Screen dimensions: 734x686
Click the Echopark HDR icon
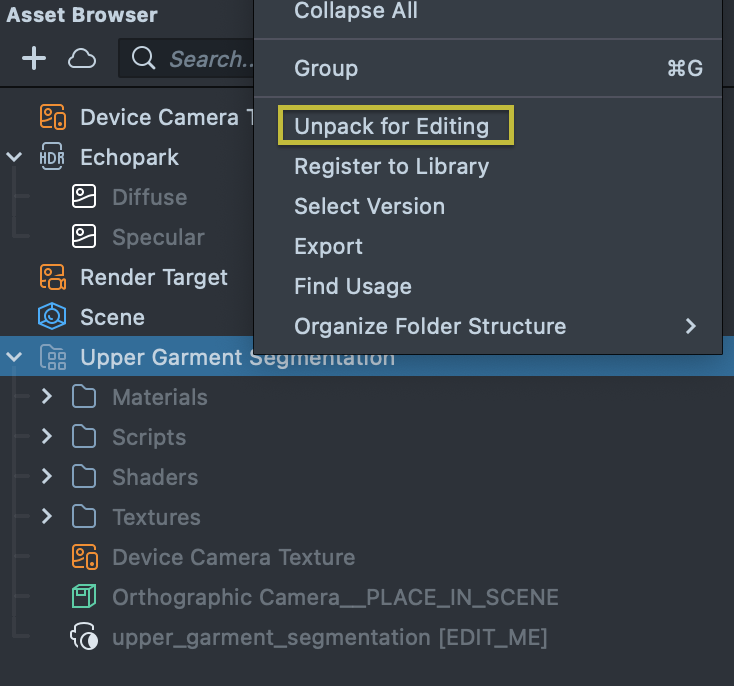click(x=52, y=157)
